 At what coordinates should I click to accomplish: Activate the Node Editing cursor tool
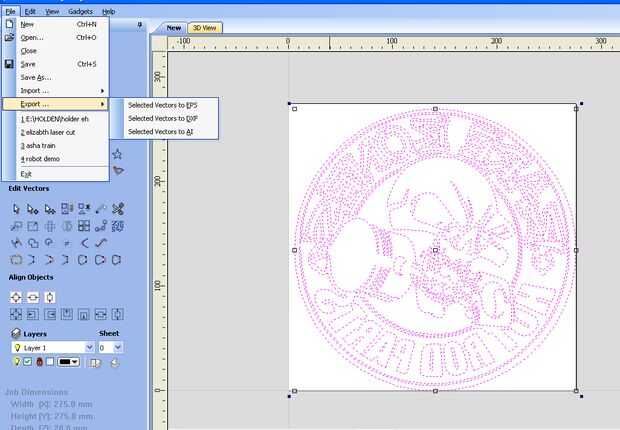click(x=33, y=209)
